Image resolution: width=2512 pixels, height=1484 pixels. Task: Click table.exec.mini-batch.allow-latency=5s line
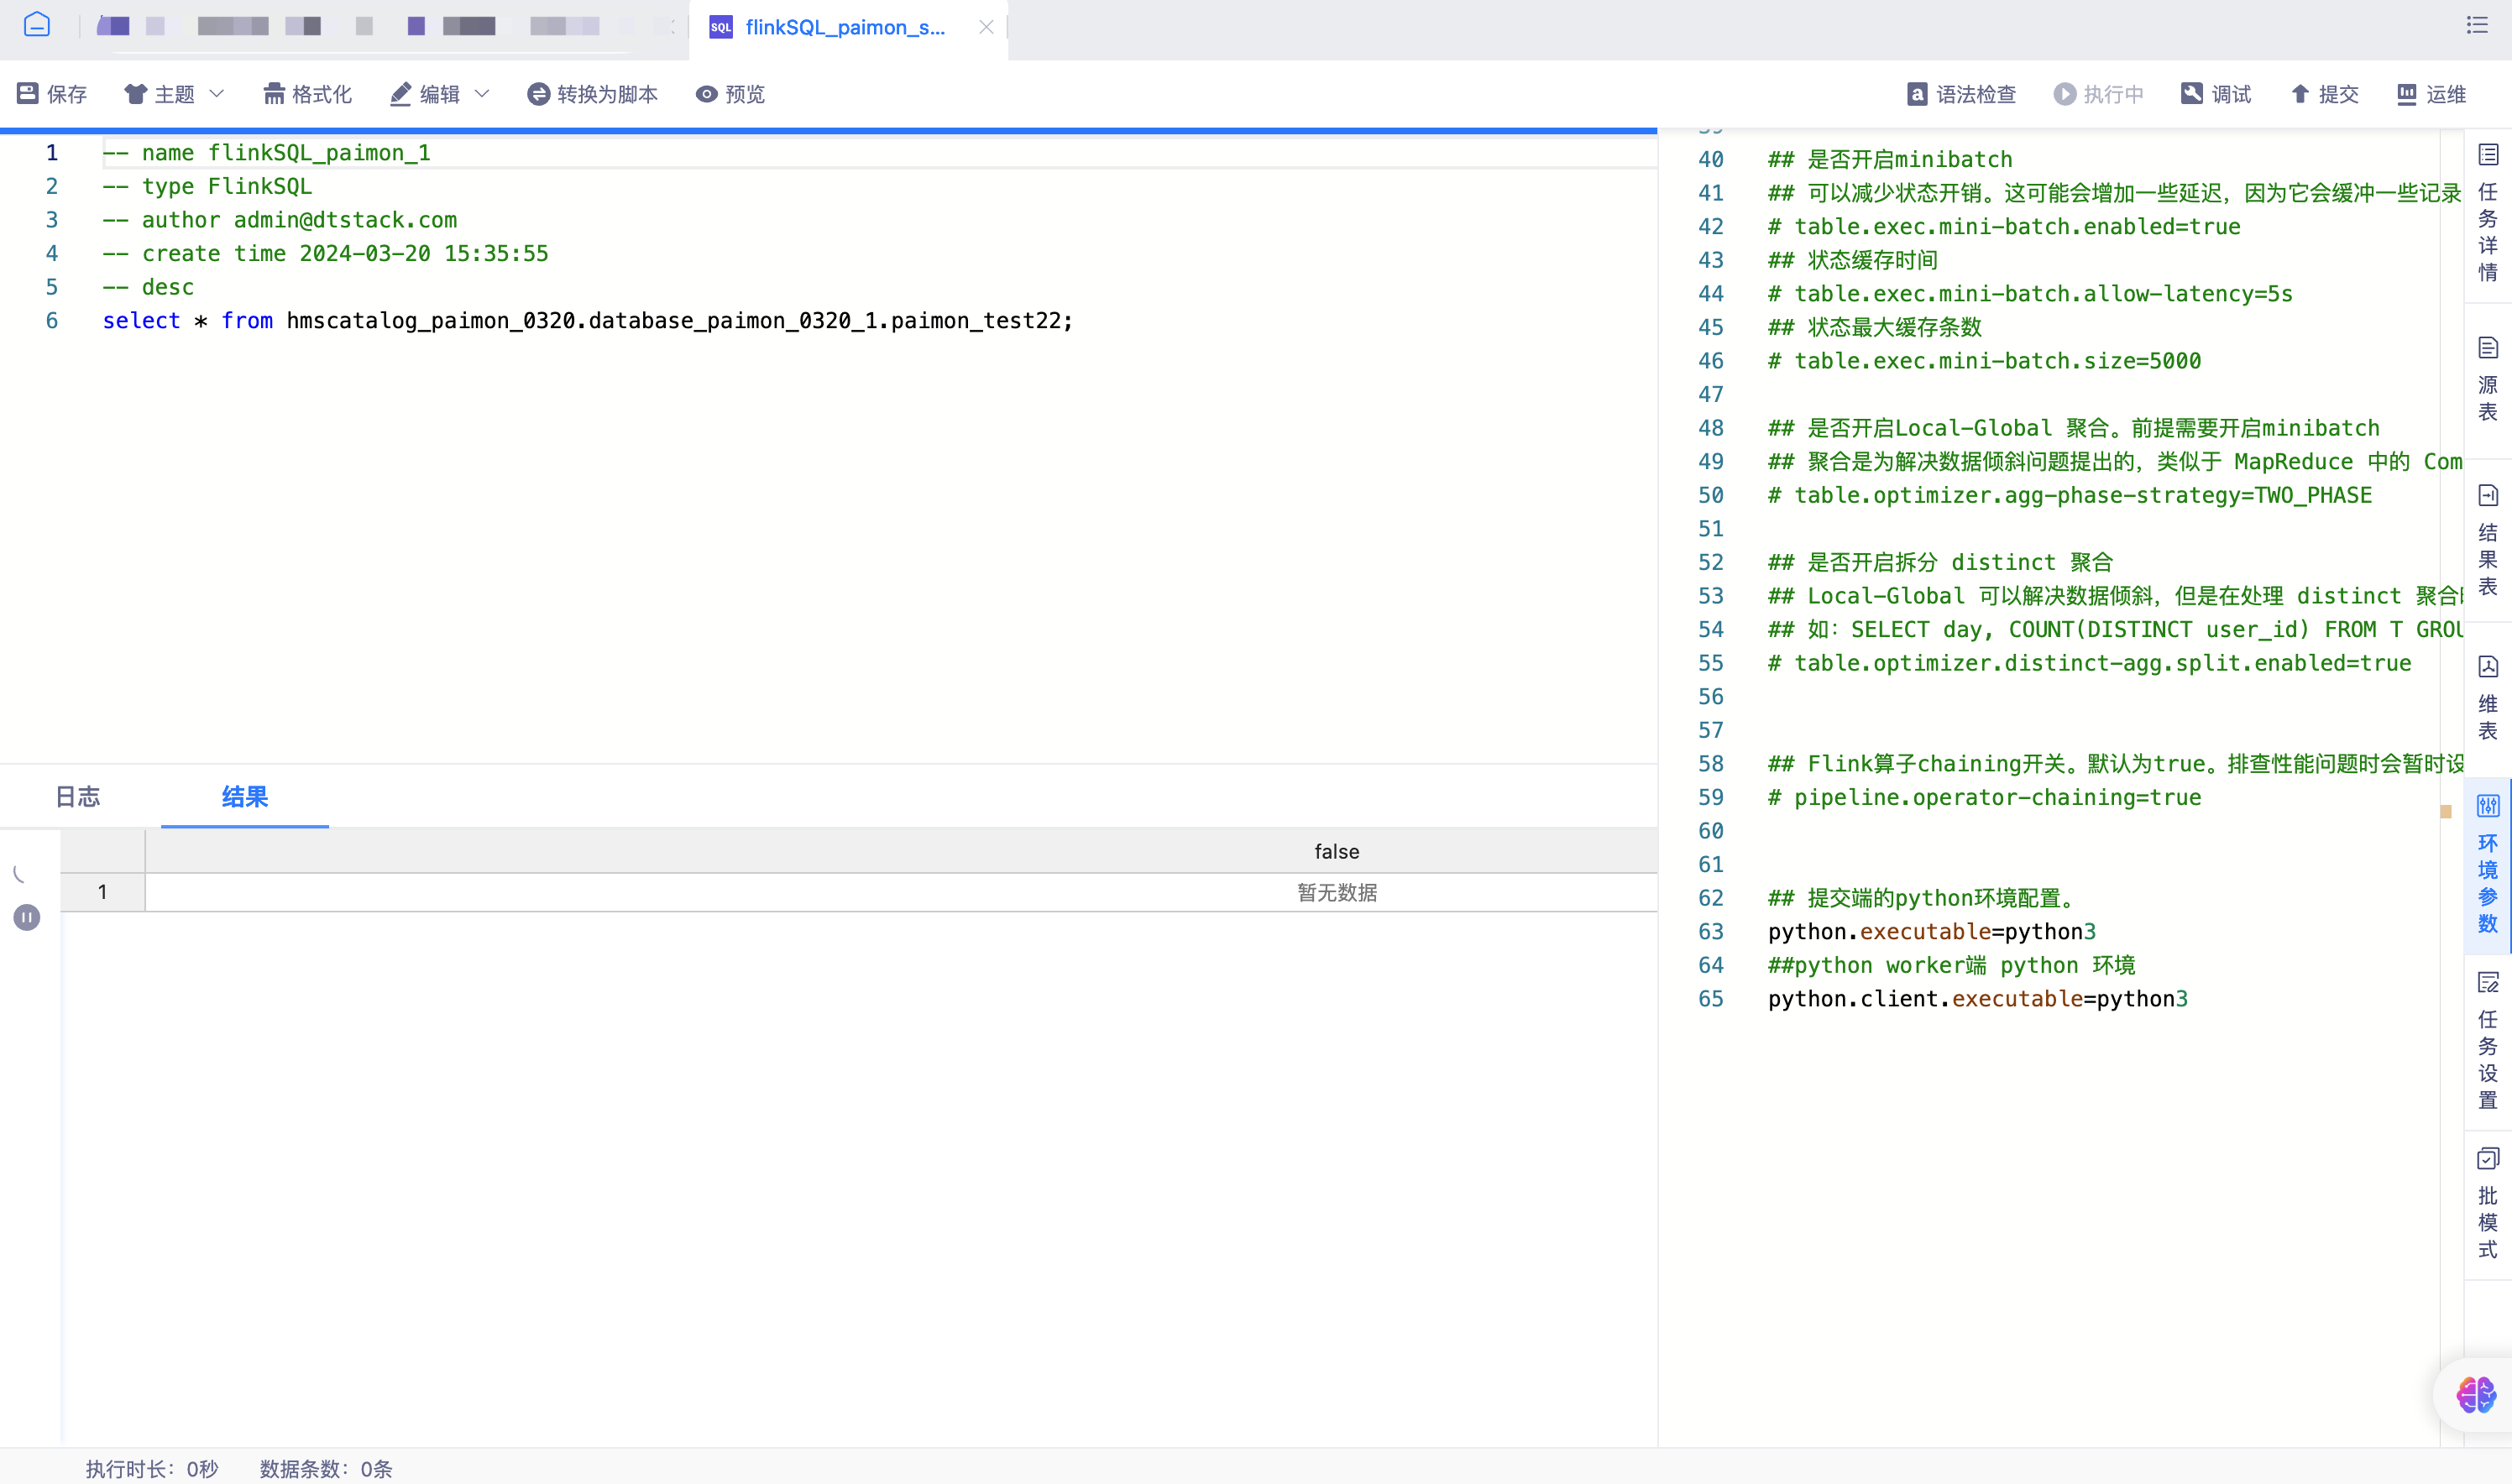pos(2030,294)
